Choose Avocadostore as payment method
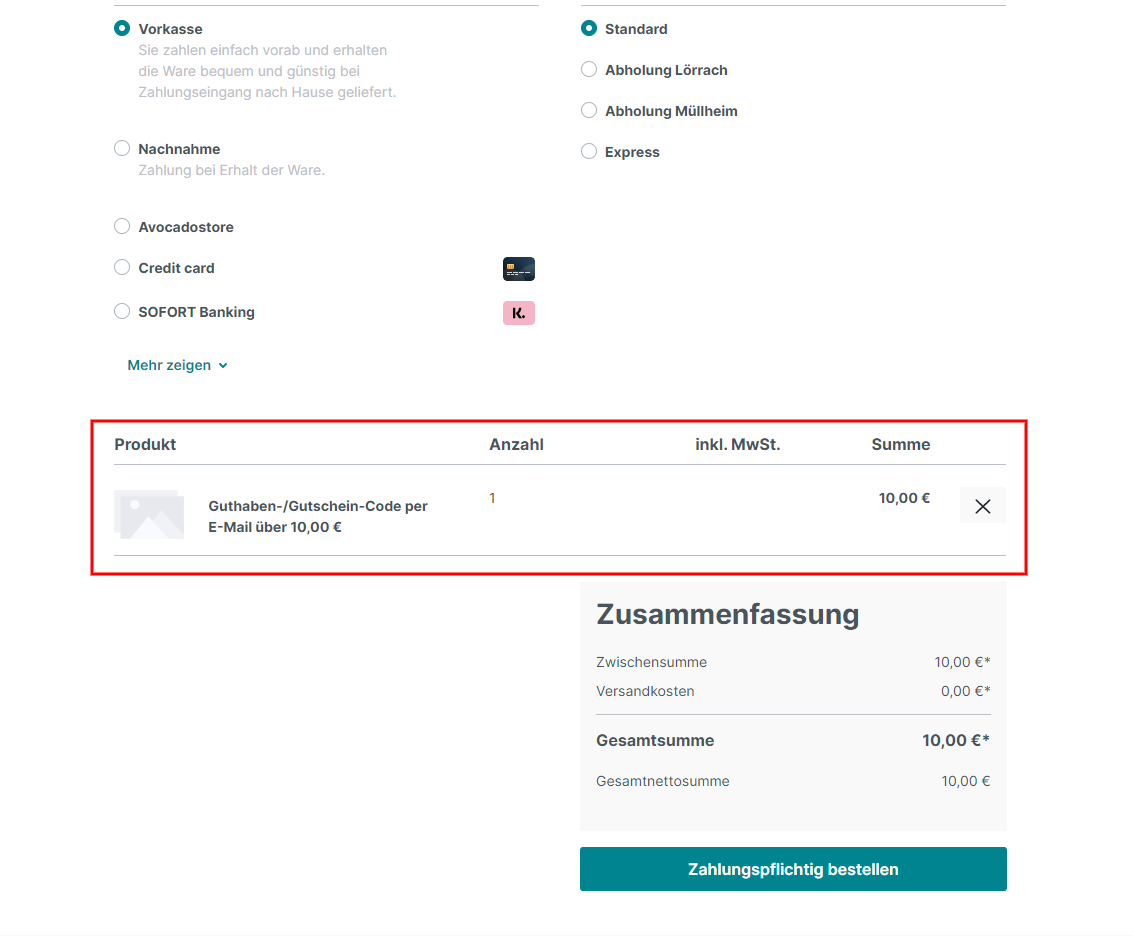Viewport: 1133px width, 936px height. click(122, 227)
